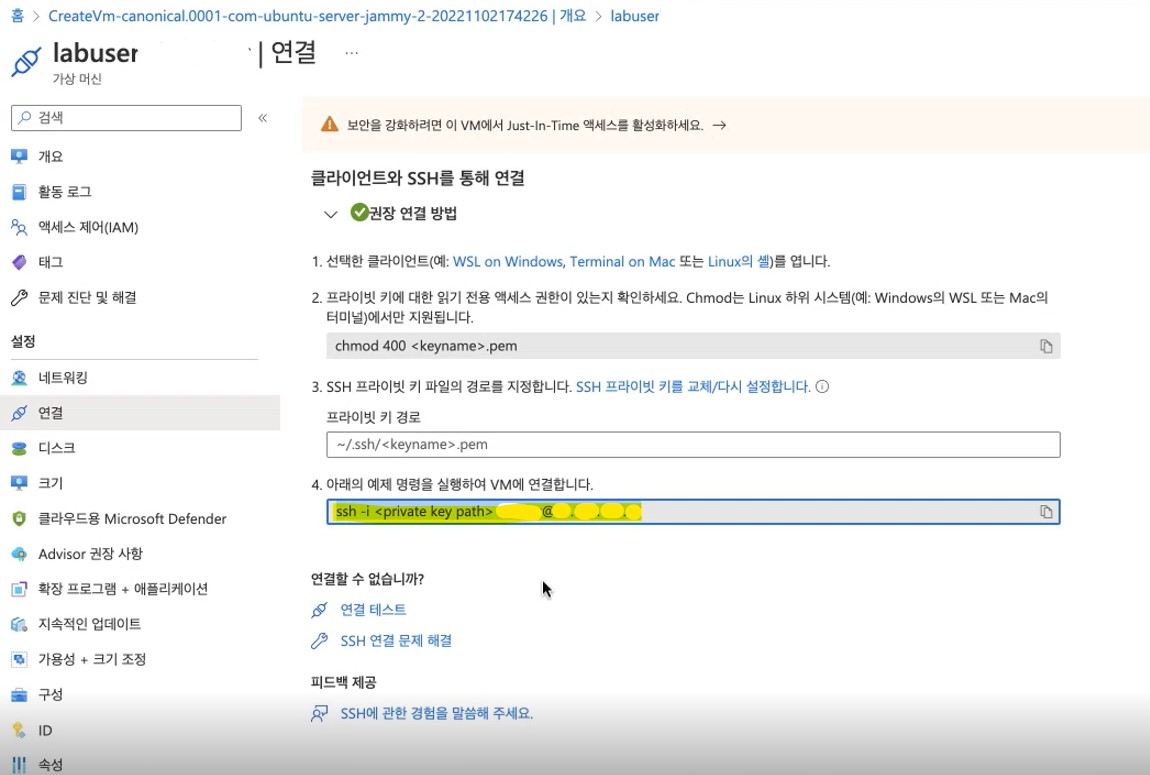Click the chmod 400 <keyname>.pem command box
Image resolution: width=1150 pixels, height=775 pixels.
[693, 346]
